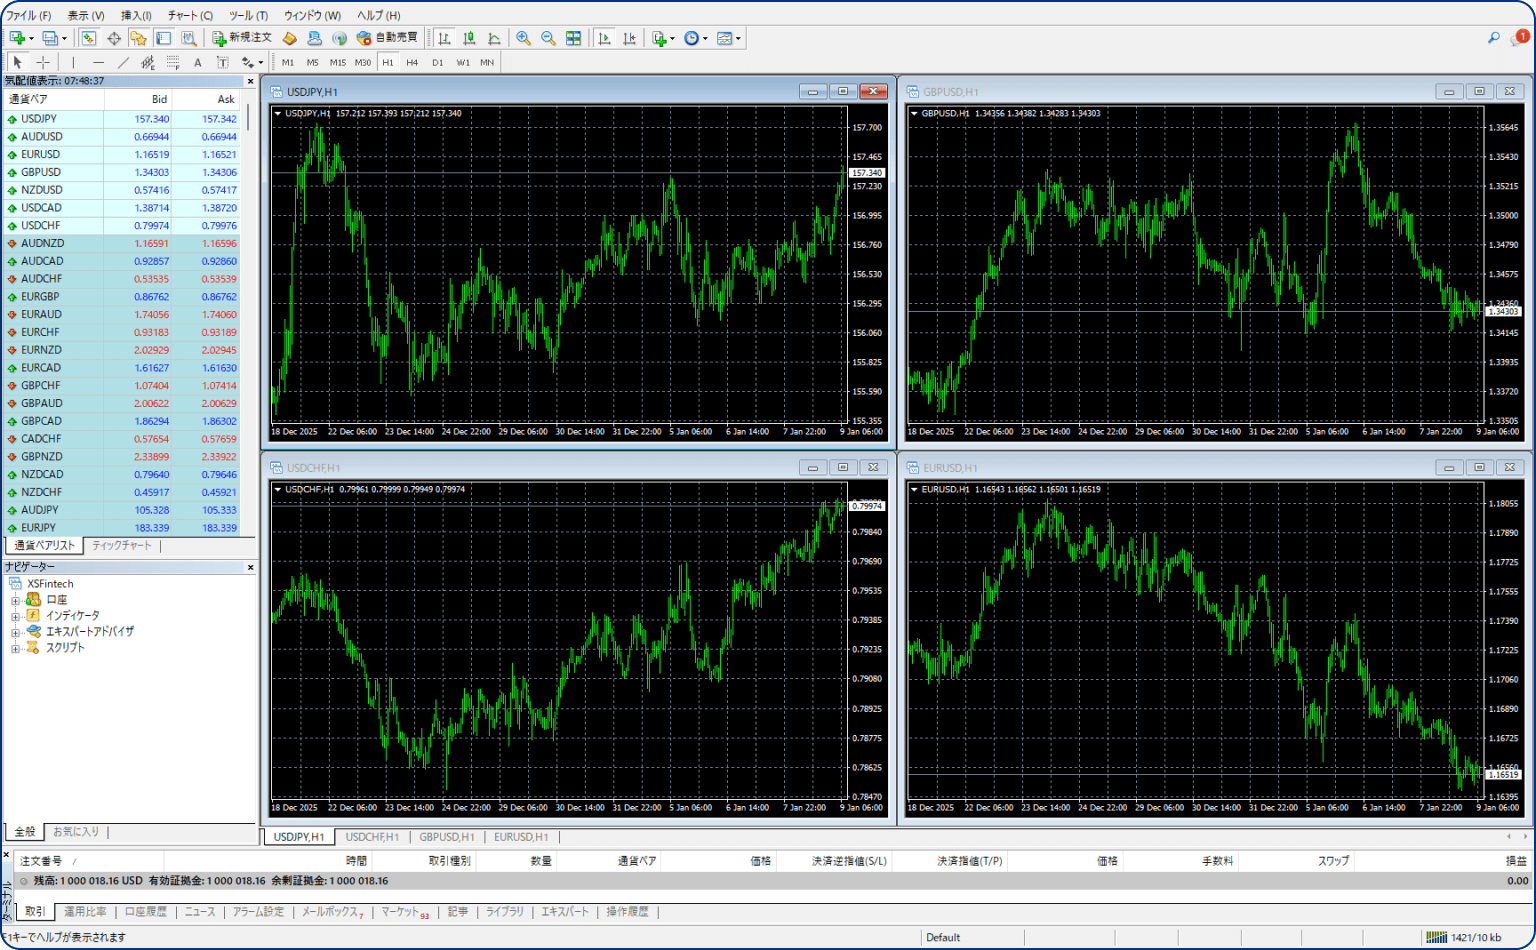Switch chart type to candlesticks
The image size is (1536, 950).
click(469, 38)
